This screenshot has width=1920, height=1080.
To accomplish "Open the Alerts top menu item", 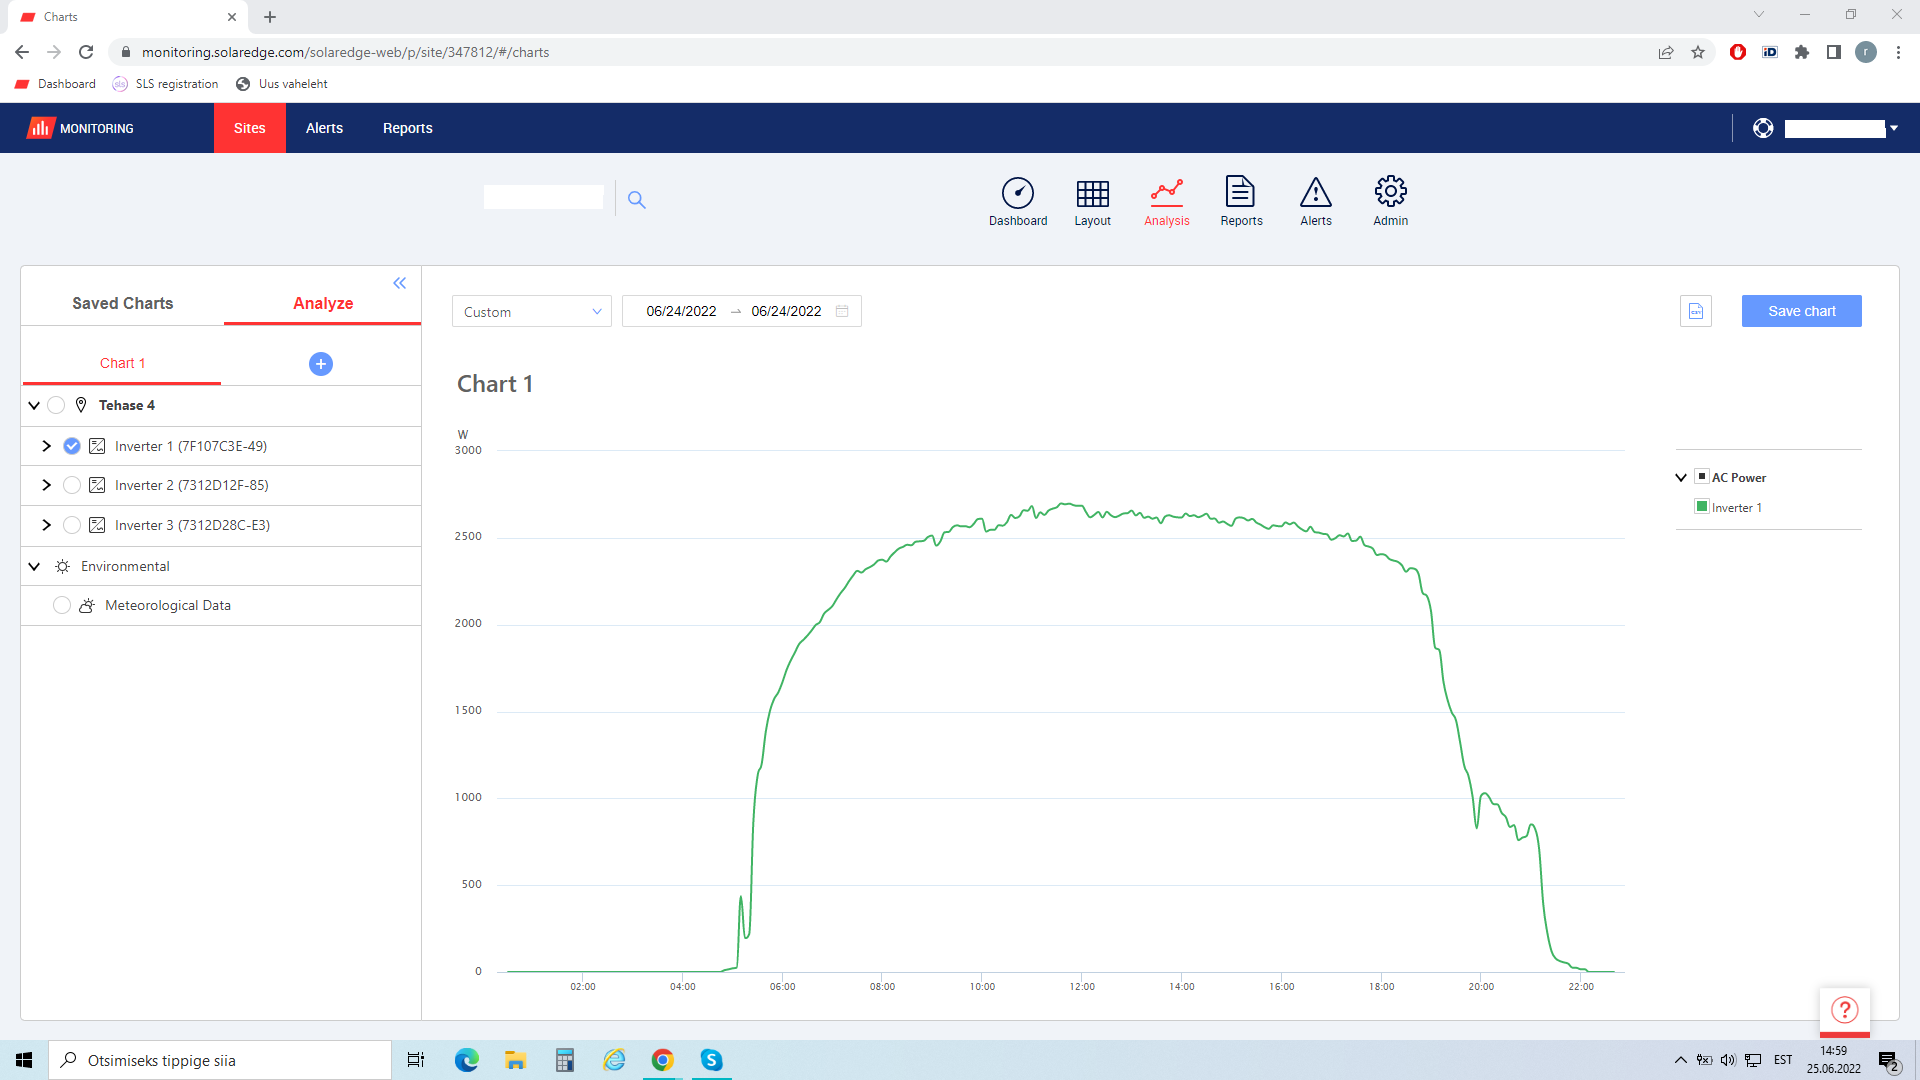I will click(324, 128).
